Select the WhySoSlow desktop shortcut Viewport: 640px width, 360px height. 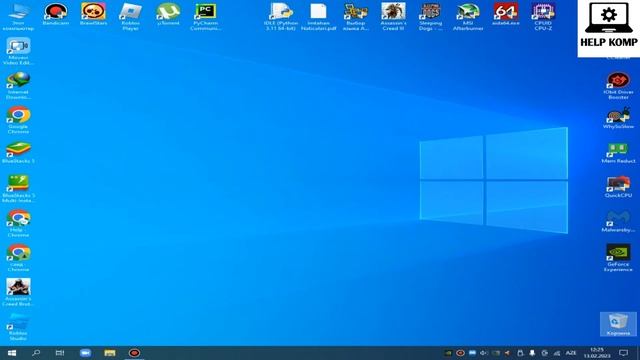click(x=618, y=118)
